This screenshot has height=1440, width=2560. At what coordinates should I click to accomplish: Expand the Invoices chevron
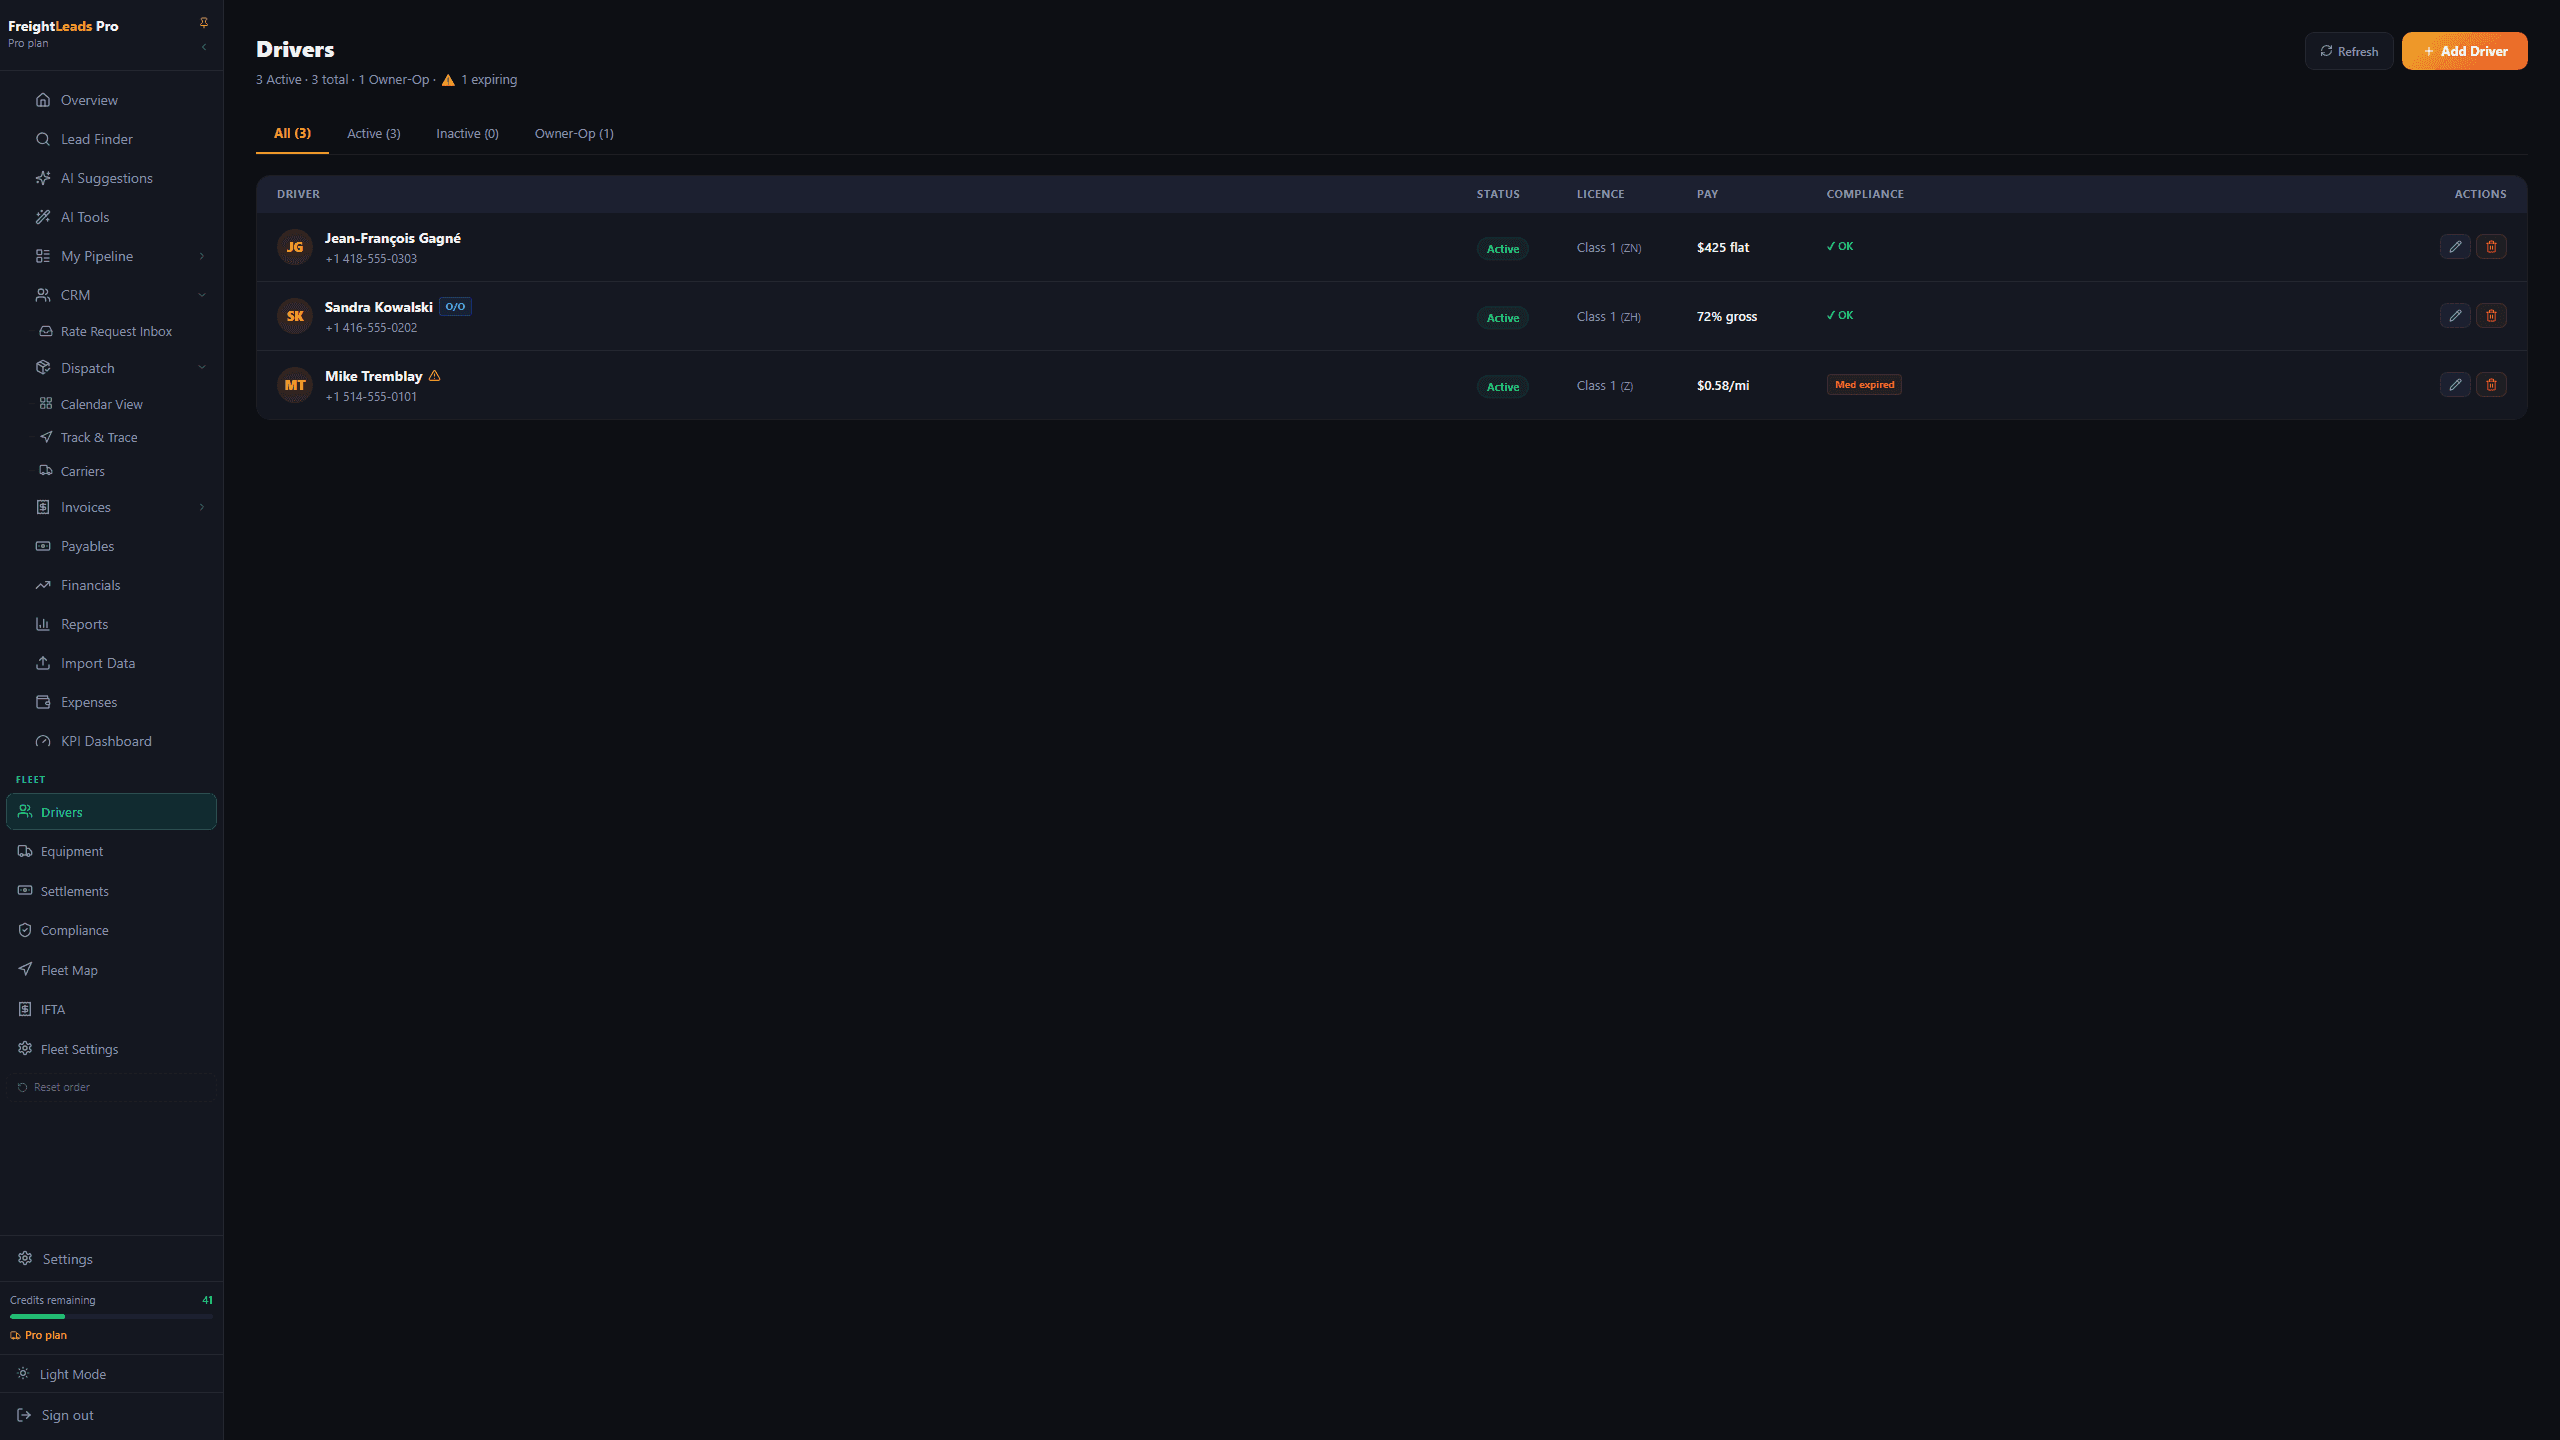202,507
